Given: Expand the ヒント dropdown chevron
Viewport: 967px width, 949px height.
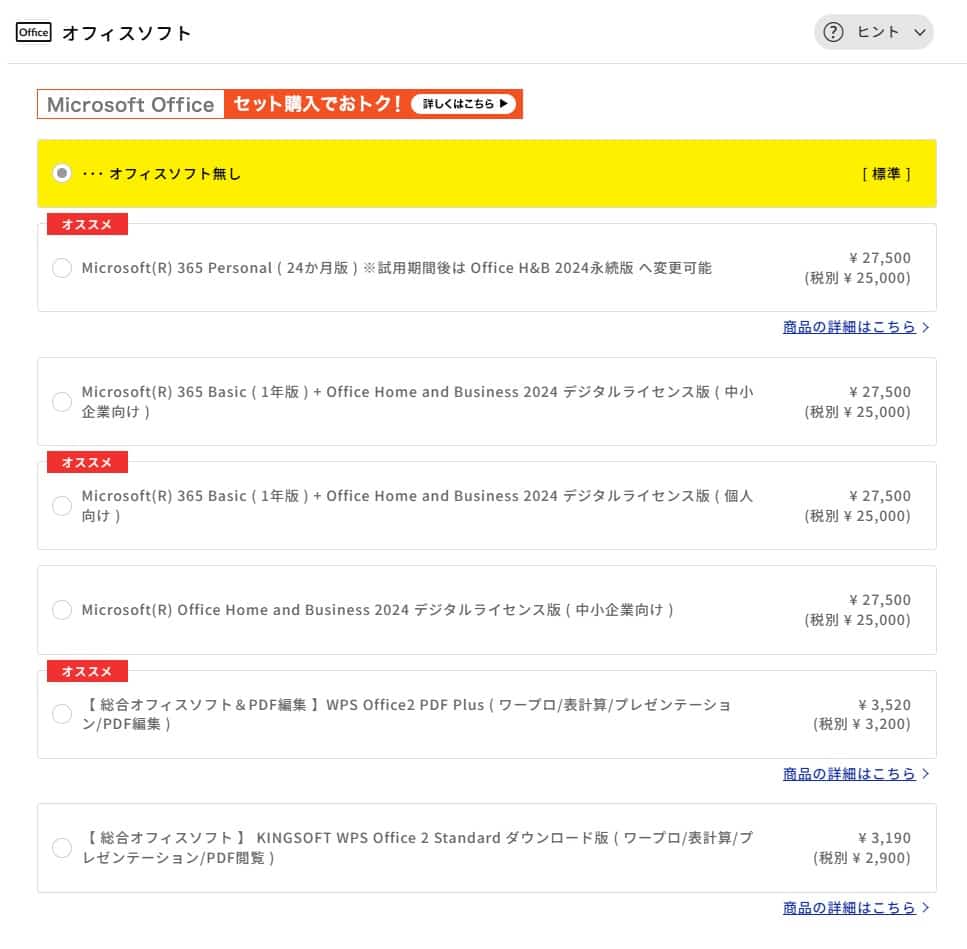Looking at the screenshot, I should click(920, 32).
